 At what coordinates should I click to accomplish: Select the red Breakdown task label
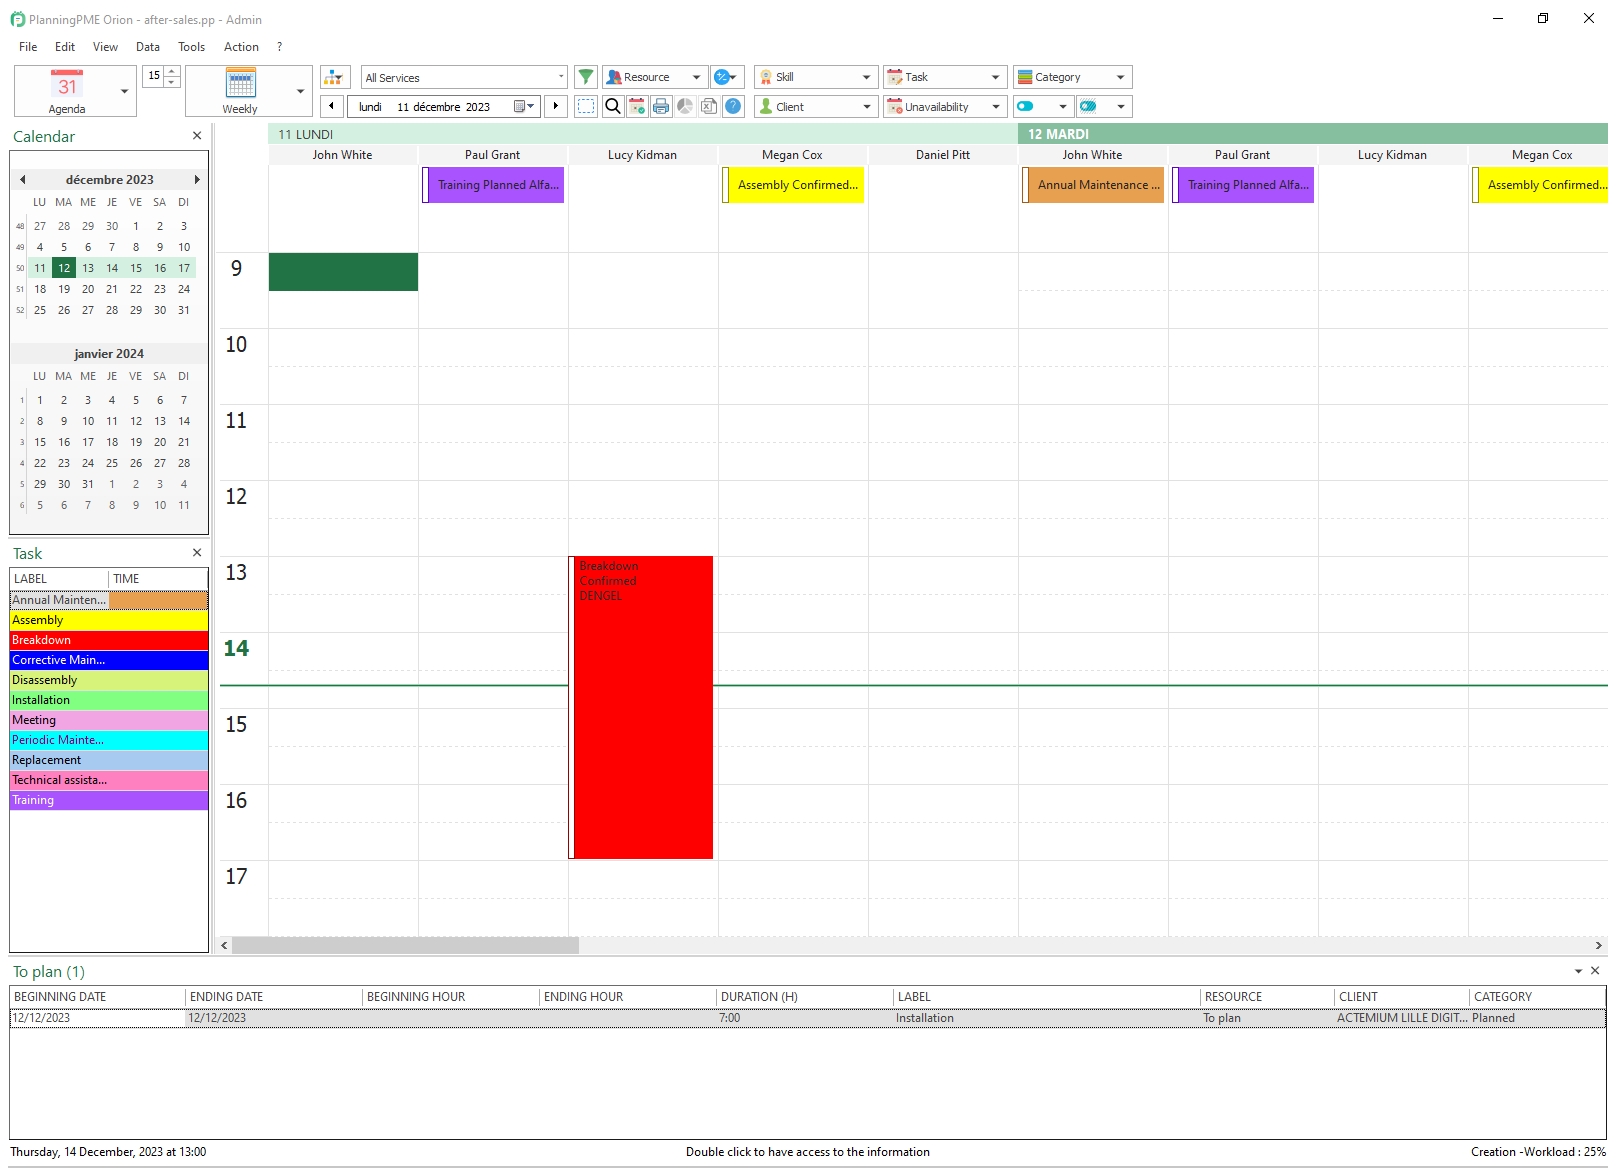click(109, 640)
